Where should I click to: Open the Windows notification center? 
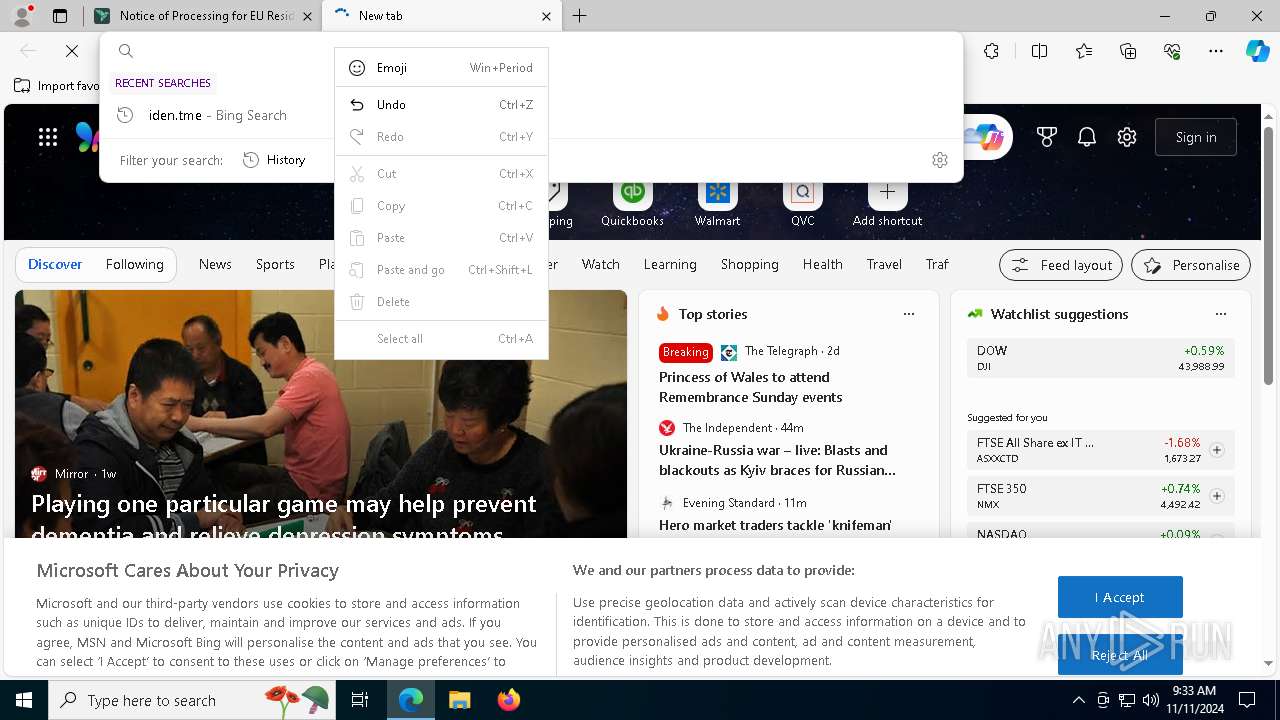[x=1247, y=700]
